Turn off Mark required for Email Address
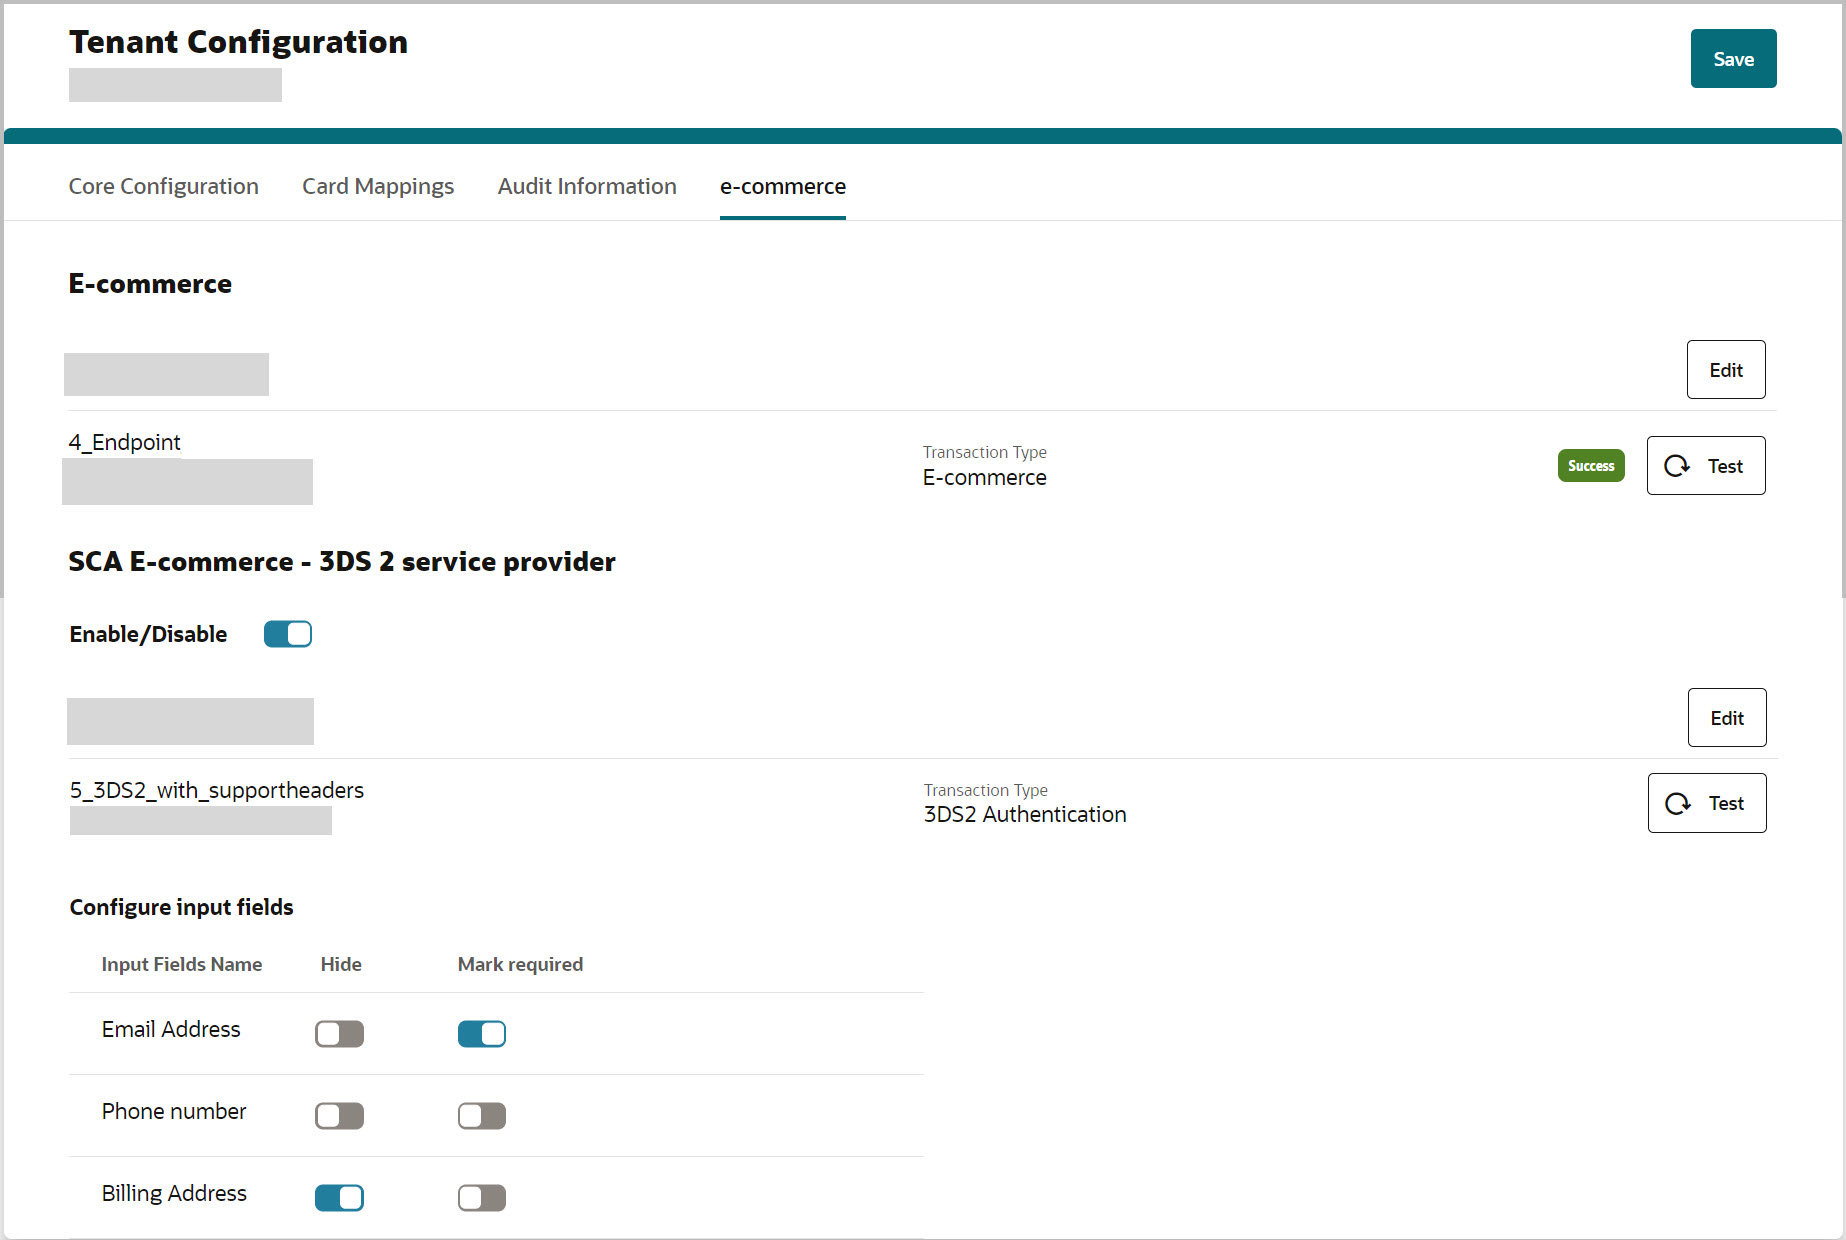This screenshot has height=1240, width=1846. (481, 1033)
